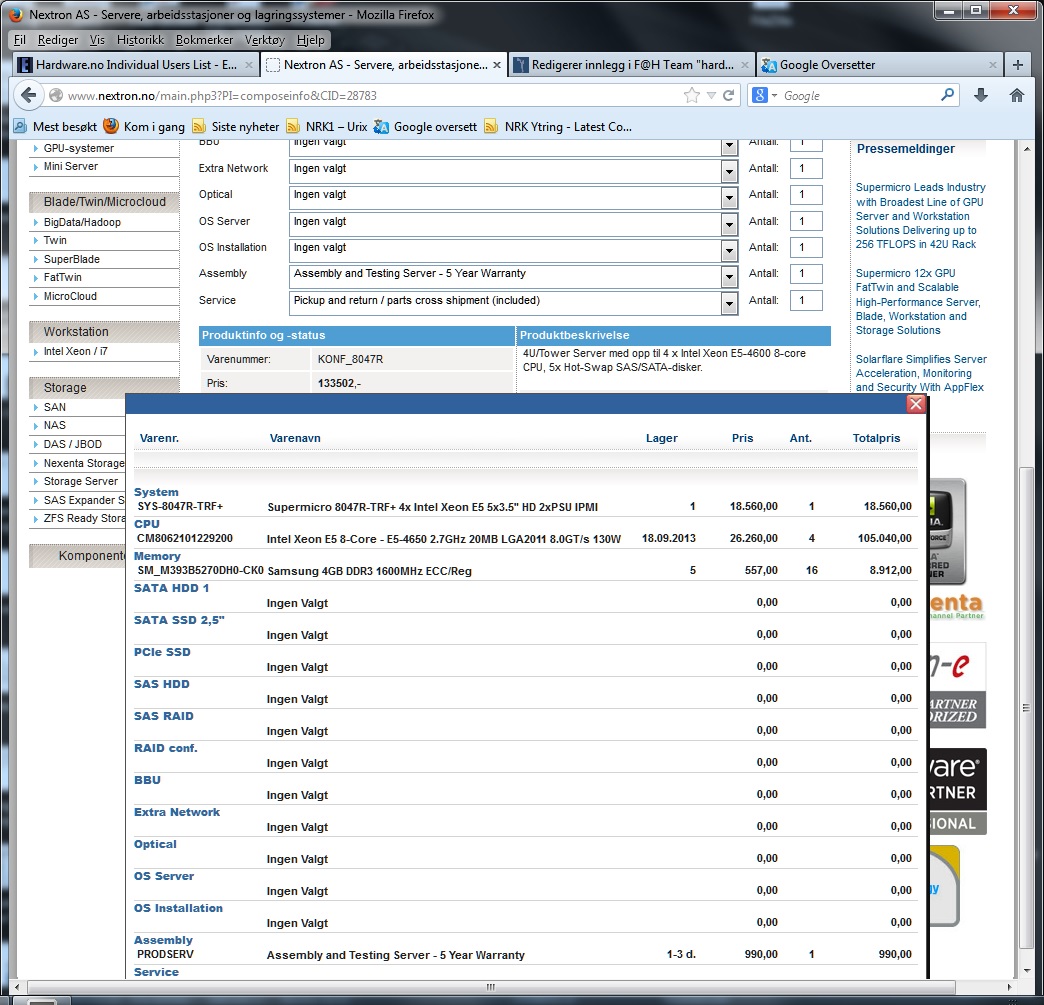Expand the OS Installation dropdown
The width and height of the screenshot is (1044, 1005).
click(729, 250)
